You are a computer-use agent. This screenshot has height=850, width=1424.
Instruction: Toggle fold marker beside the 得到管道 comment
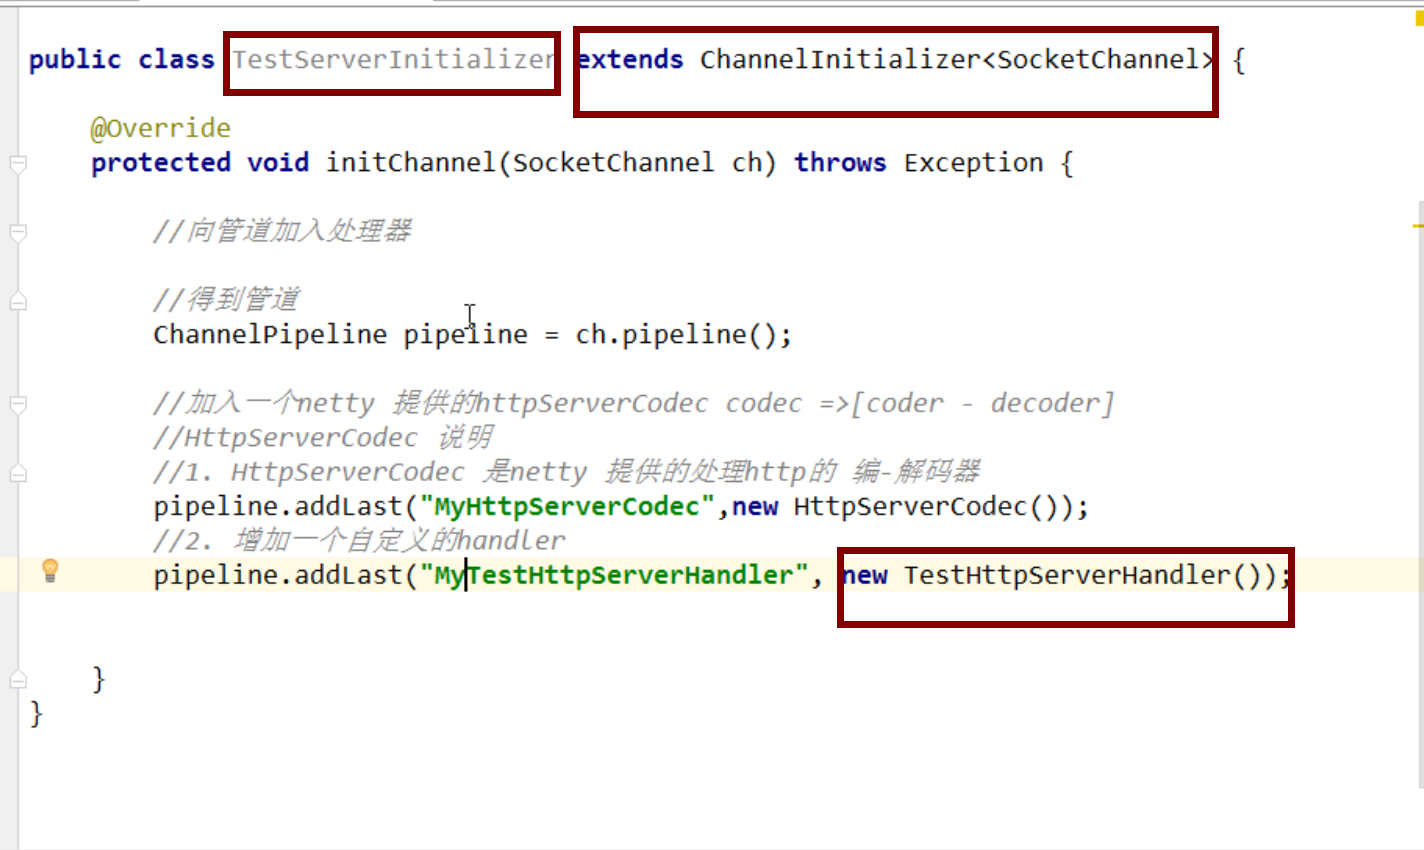click(x=18, y=300)
